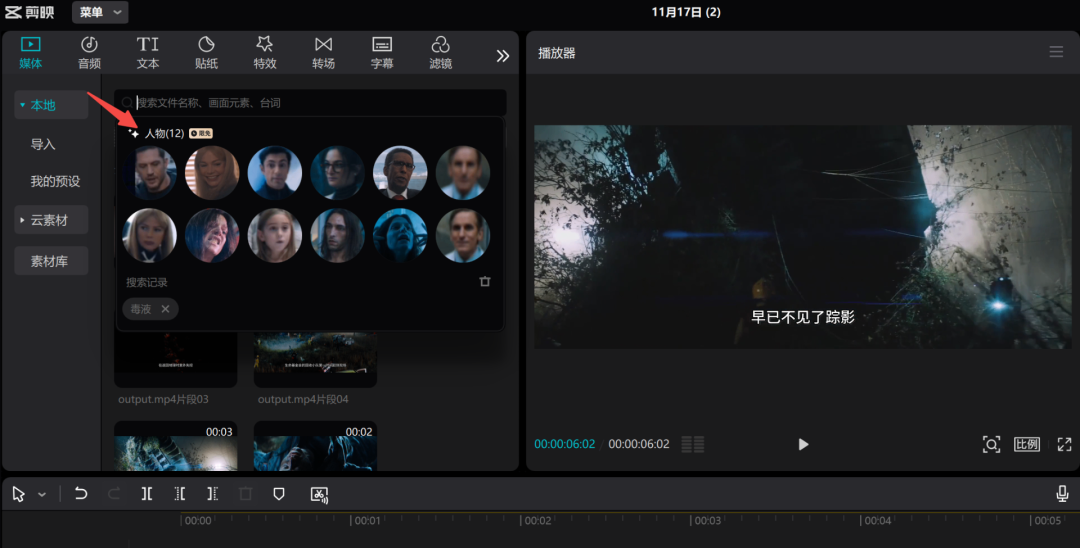Expand the 云素材 cloud materials section

tap(51, 220)
